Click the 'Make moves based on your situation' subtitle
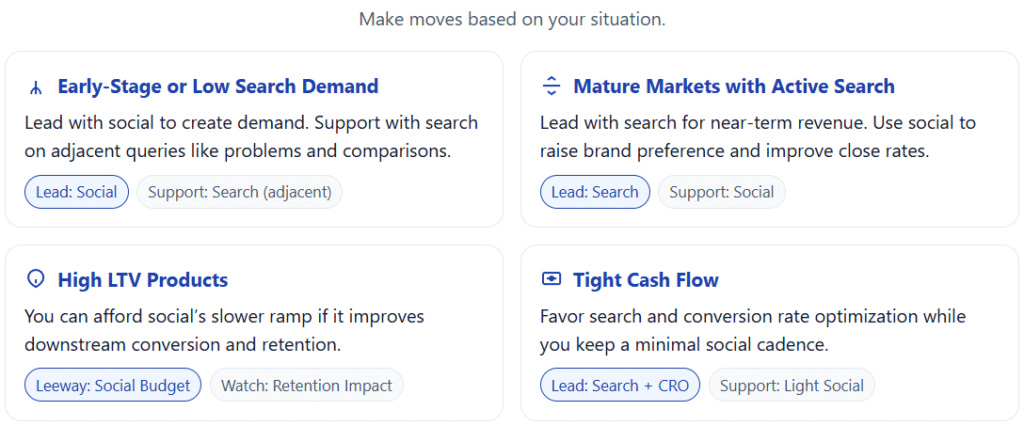This screenshot has height=426, width=1024. (512, 19)
